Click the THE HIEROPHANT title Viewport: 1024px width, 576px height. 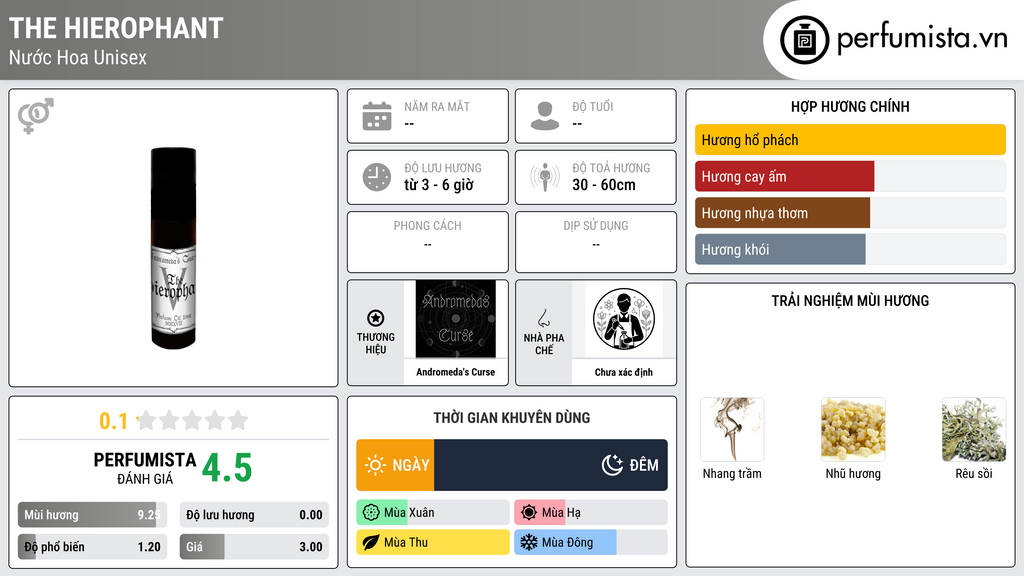[116, 28]
